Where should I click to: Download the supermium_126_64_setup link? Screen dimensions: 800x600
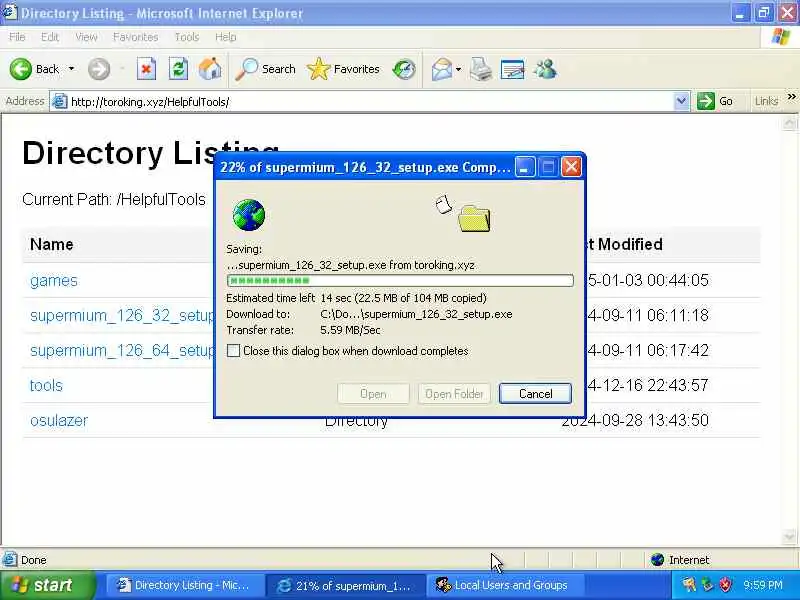pyautogui.click(x=122, y=351)
